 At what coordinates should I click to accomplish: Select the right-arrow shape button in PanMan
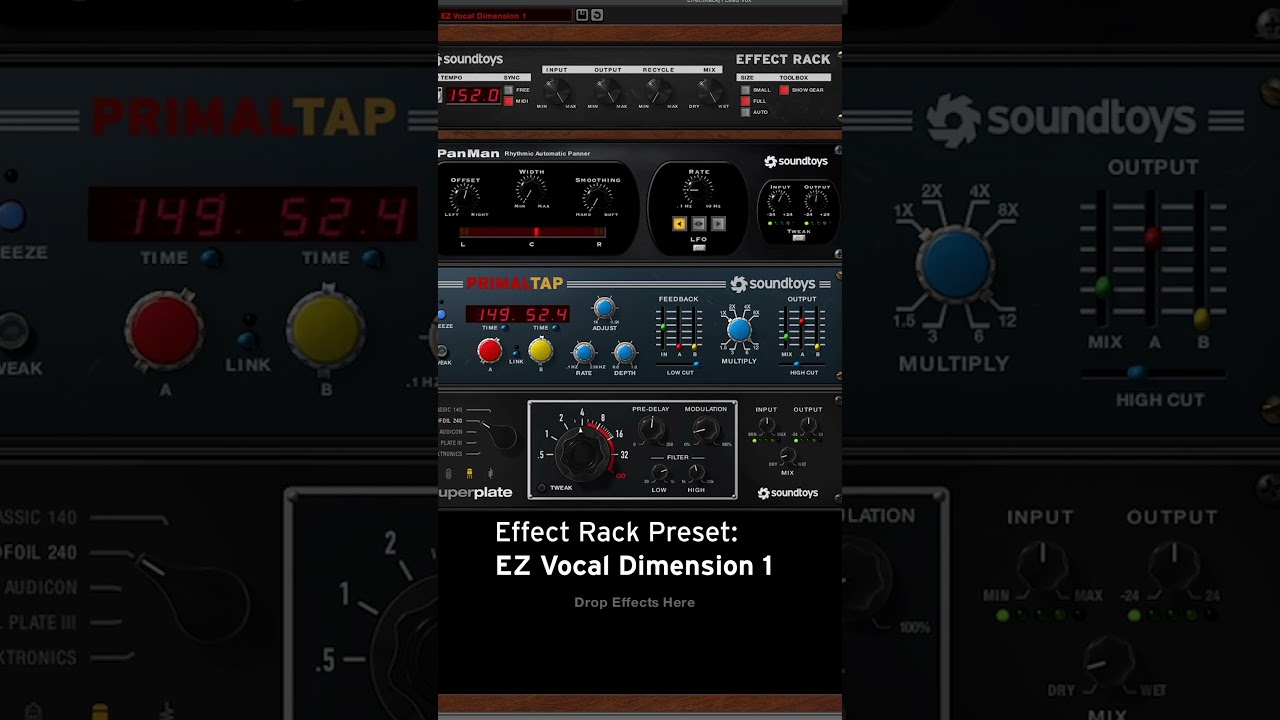tap(718, 224)
